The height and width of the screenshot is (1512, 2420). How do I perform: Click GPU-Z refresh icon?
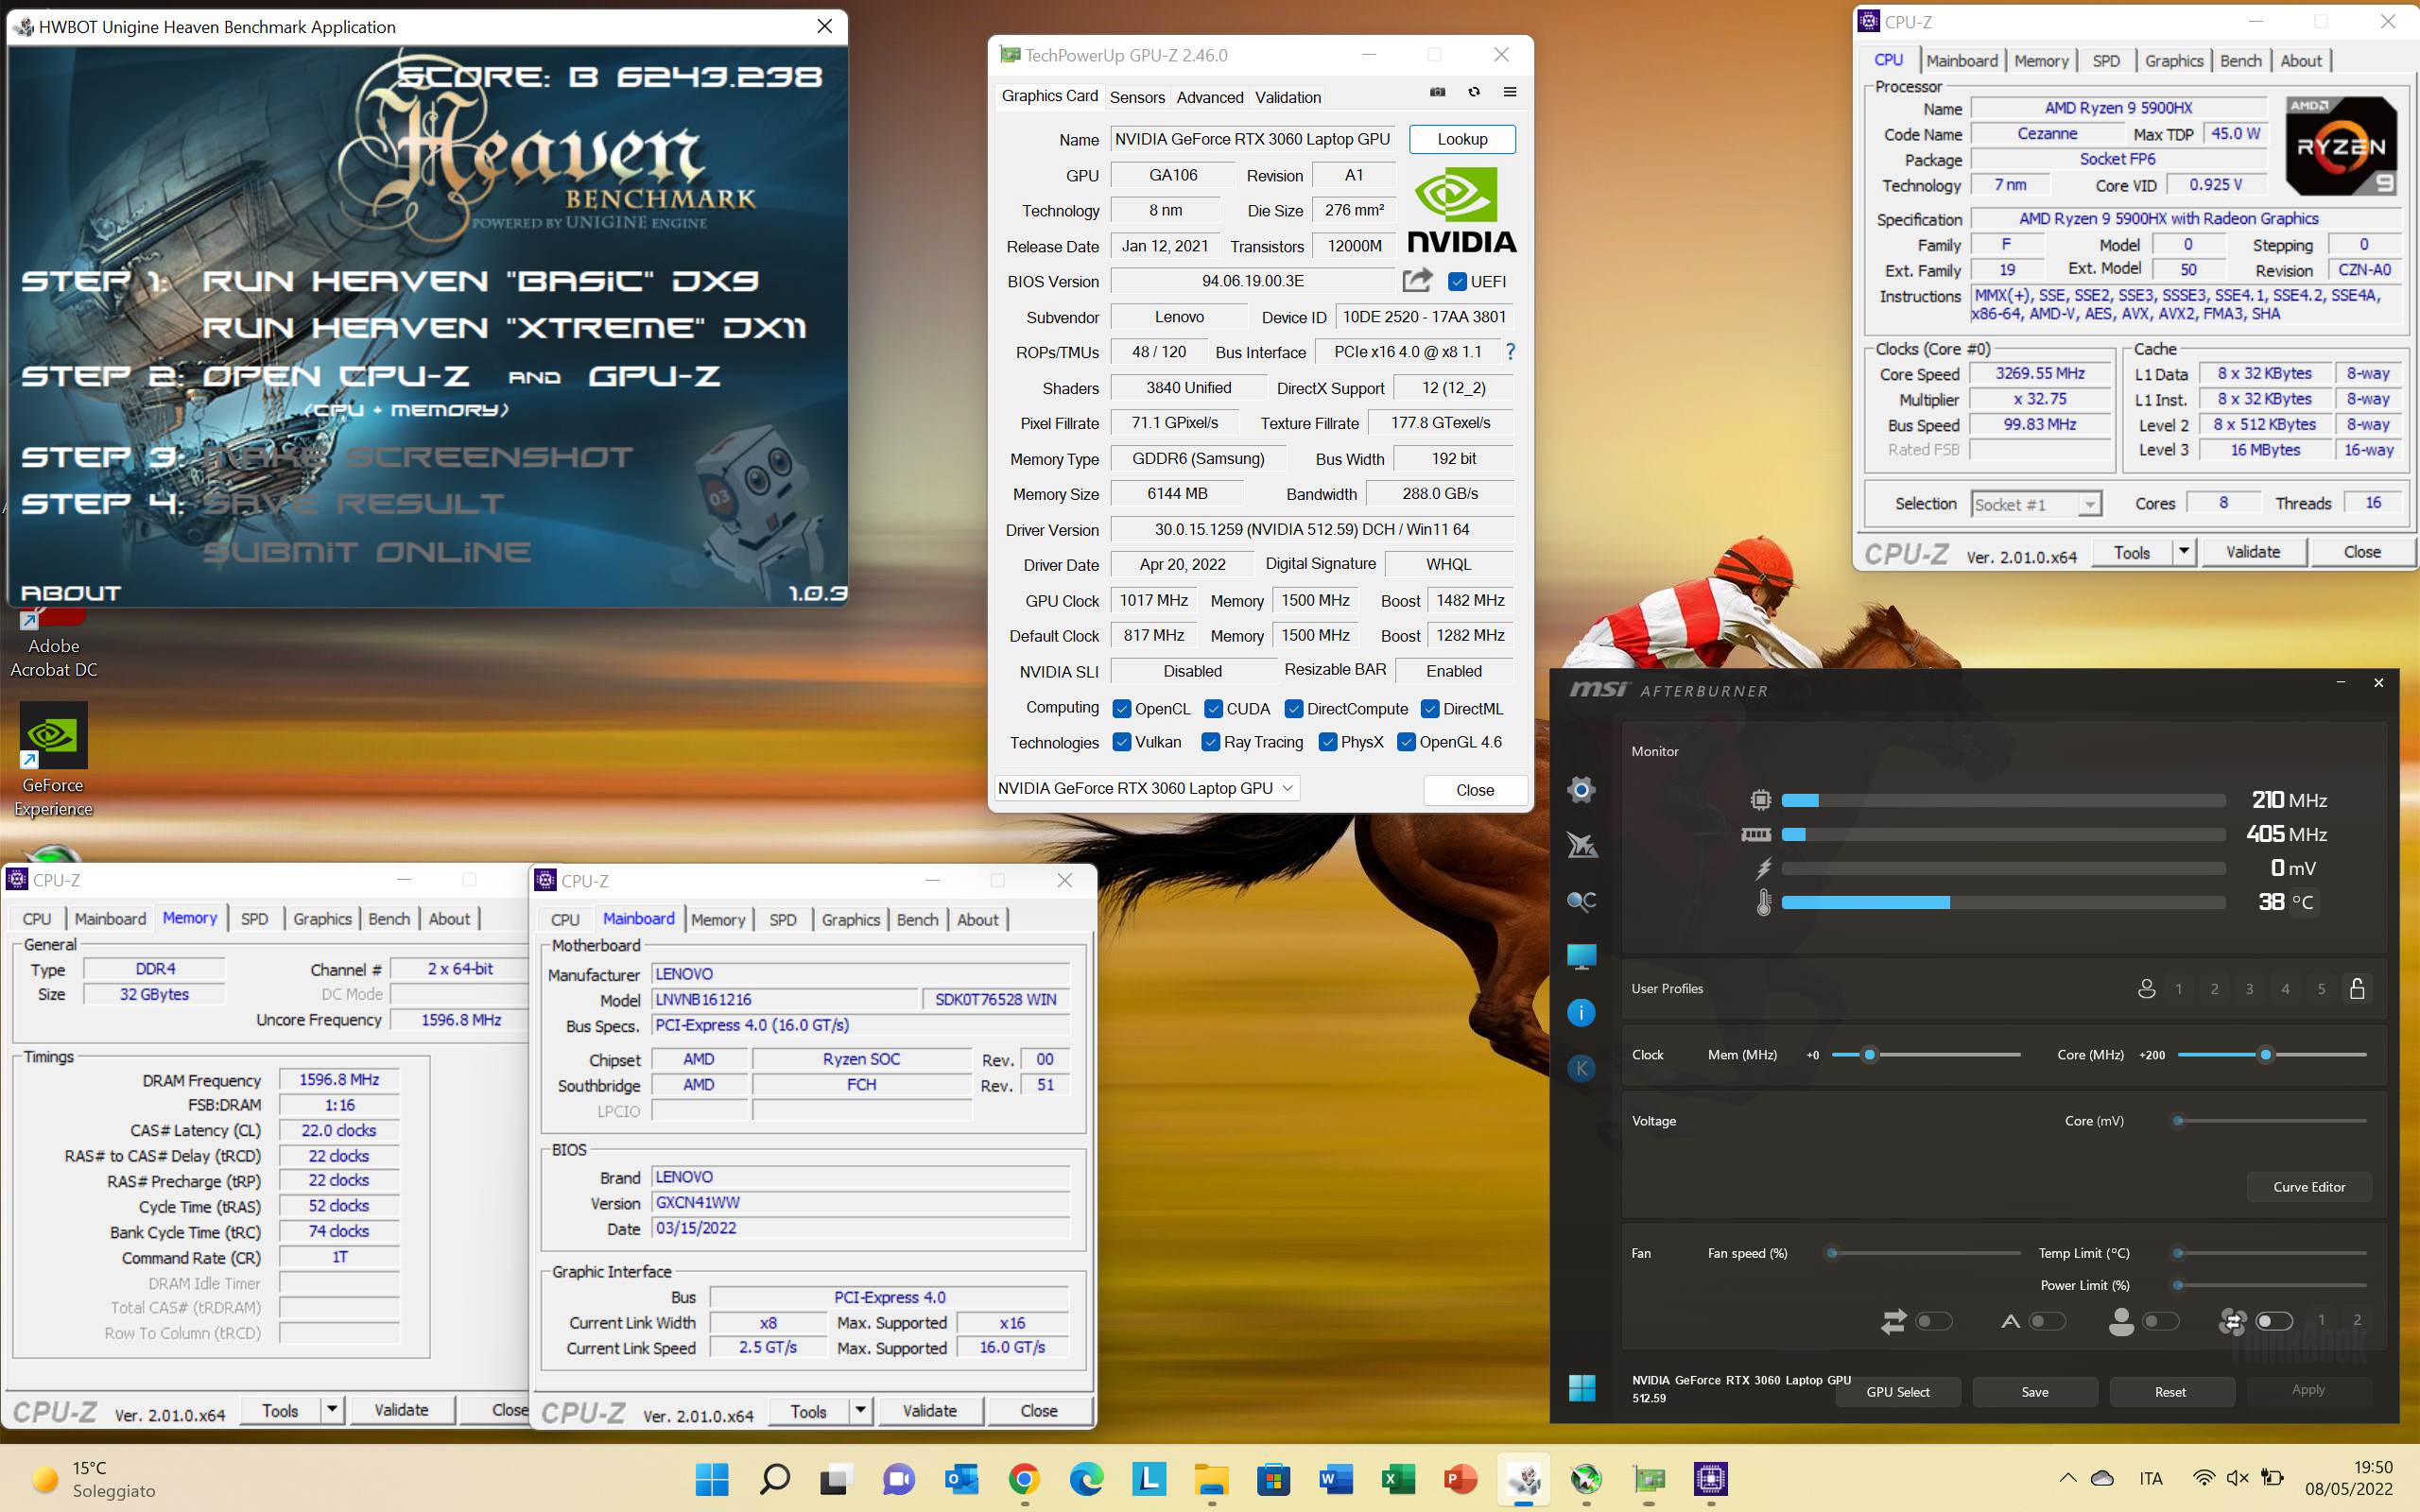click(1474, 92)
